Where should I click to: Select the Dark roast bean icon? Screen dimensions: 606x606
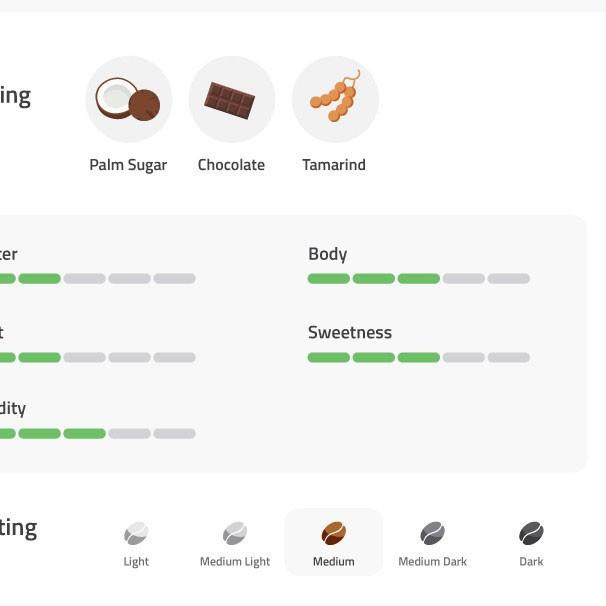(x=531, y=533)
